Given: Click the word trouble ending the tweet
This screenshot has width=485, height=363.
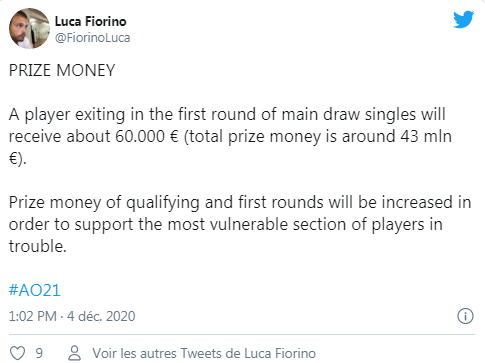Looking at the screenshot, I should (38, 246).
